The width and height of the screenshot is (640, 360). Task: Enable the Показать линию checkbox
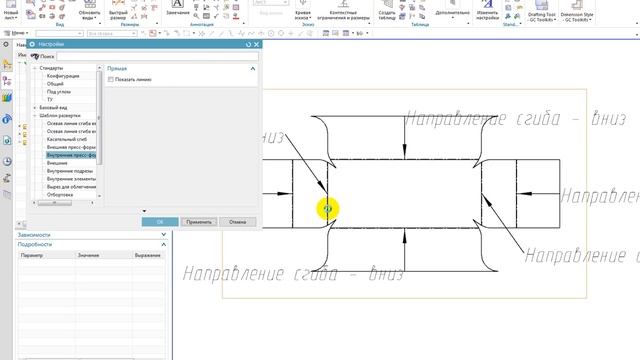click(111, 80)
